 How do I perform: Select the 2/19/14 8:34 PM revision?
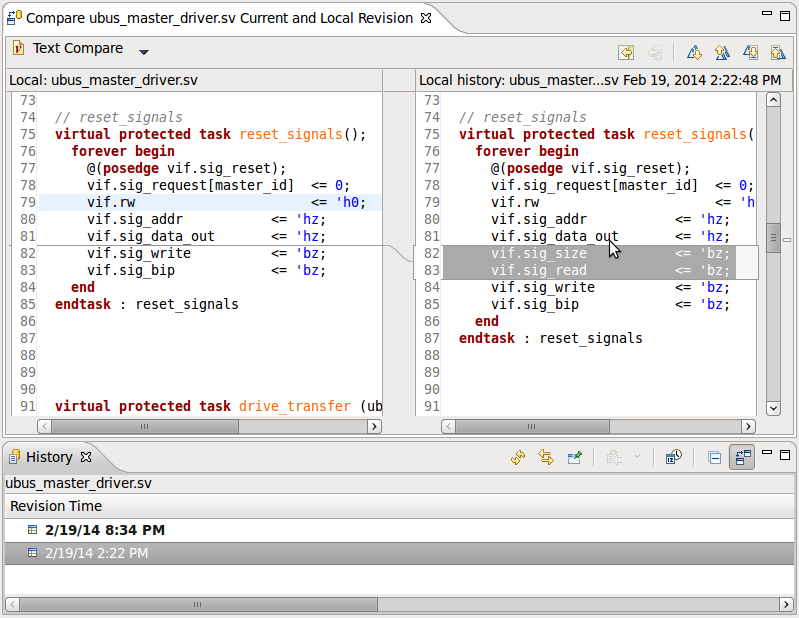[x=104, y=530]
